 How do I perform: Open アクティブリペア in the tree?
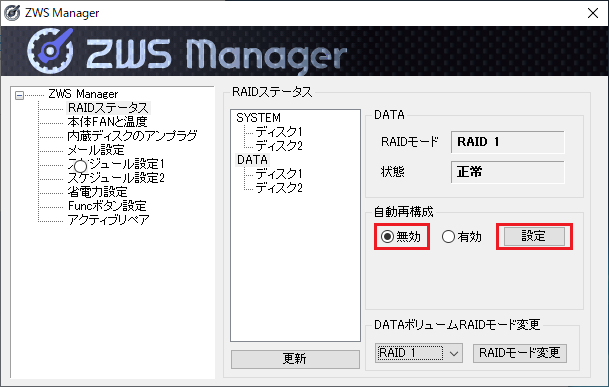coord(108,220)
